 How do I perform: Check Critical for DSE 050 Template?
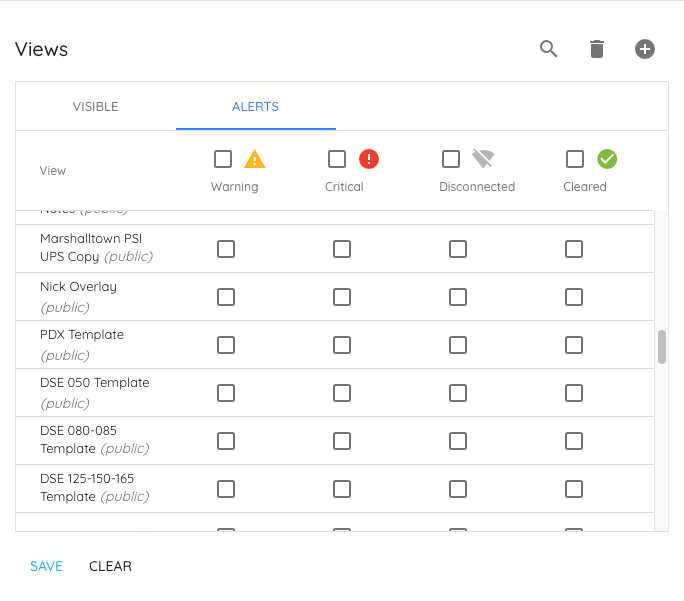tap(342, 393)
